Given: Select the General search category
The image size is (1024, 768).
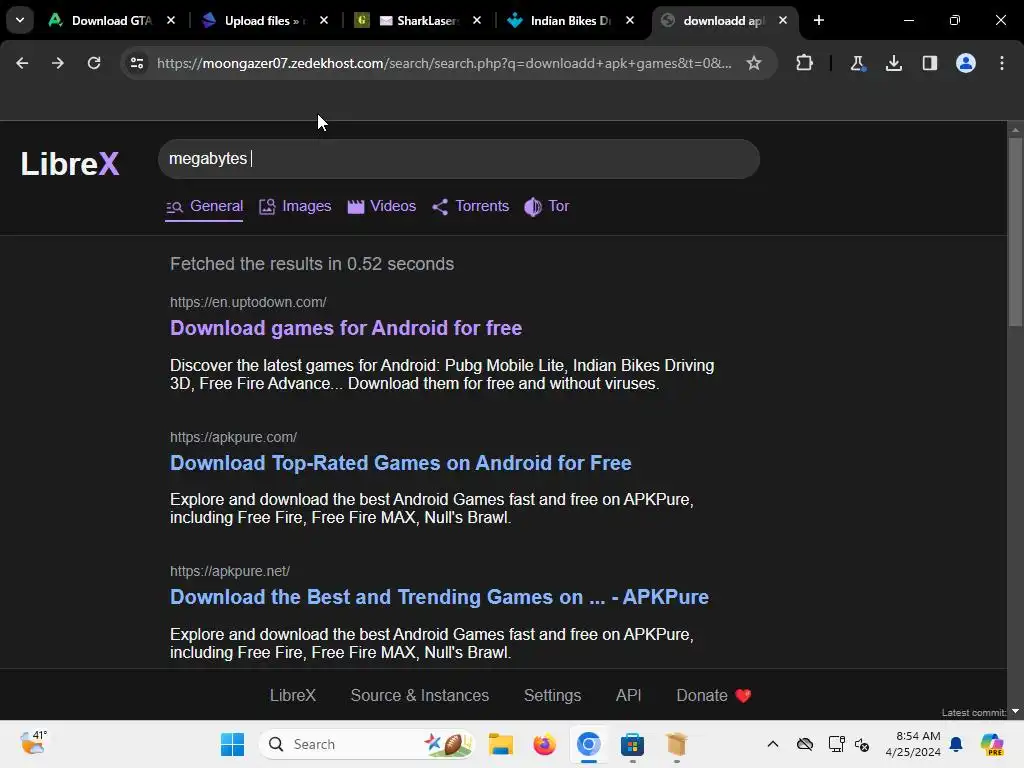Looking at the screenshot, I should (x=204, y=206).
